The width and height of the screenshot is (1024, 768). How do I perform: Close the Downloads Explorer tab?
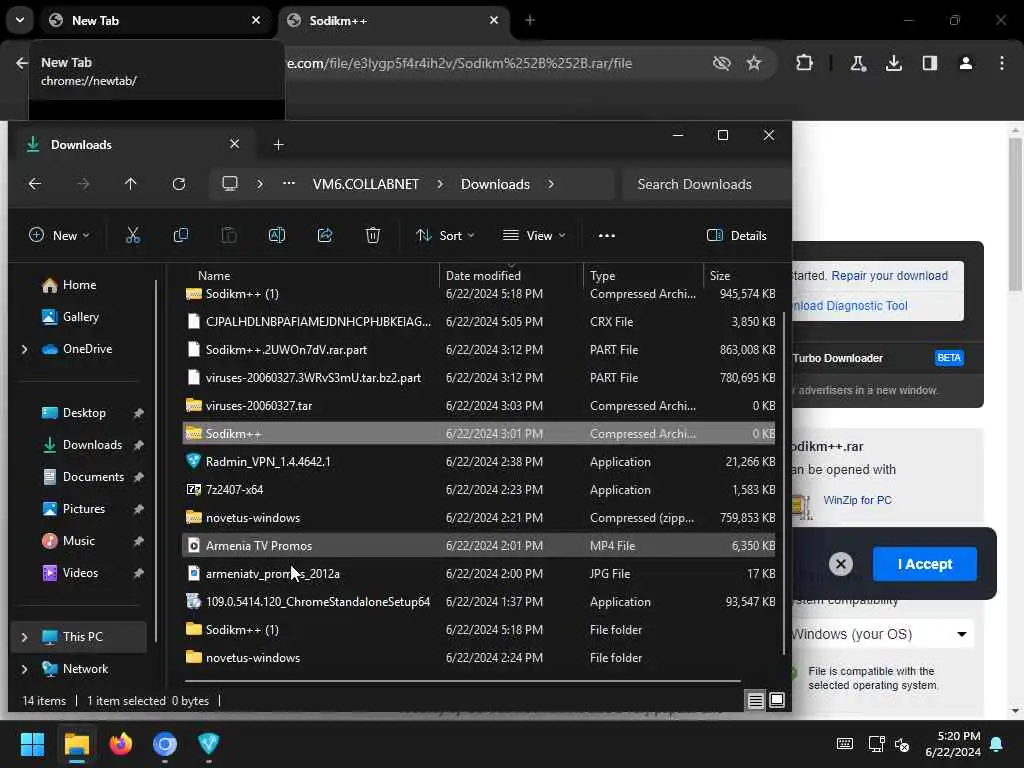click(x=234, y=144)
